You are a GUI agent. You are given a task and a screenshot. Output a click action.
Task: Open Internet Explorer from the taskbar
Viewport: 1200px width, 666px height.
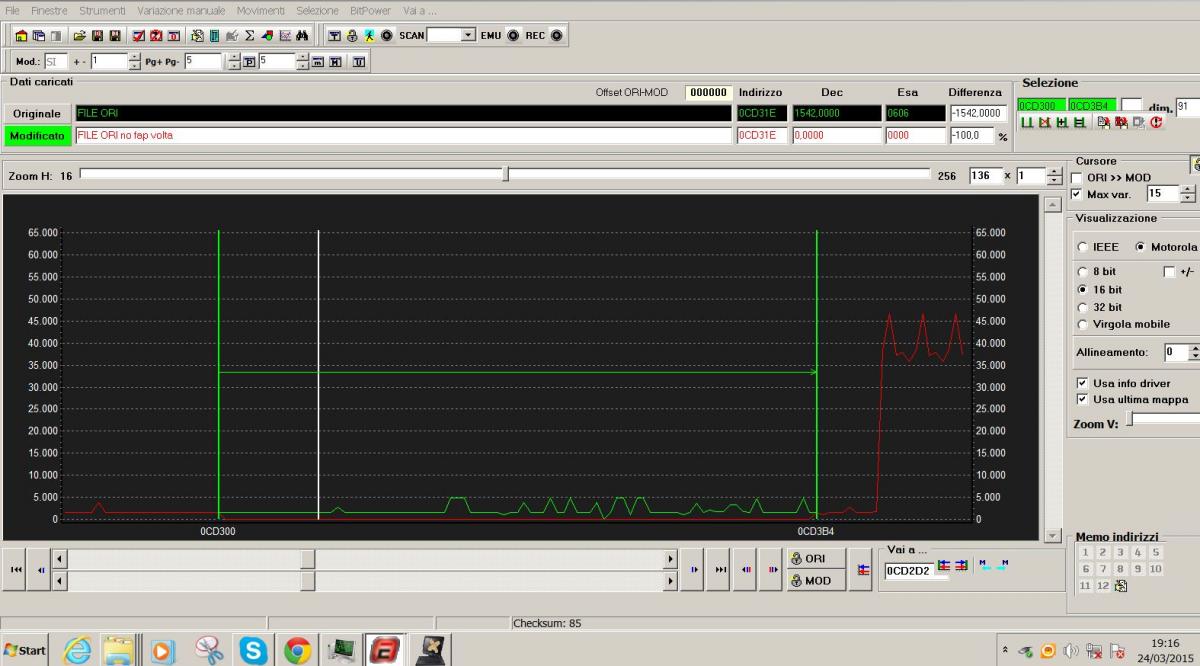click(x=77, y=650)
